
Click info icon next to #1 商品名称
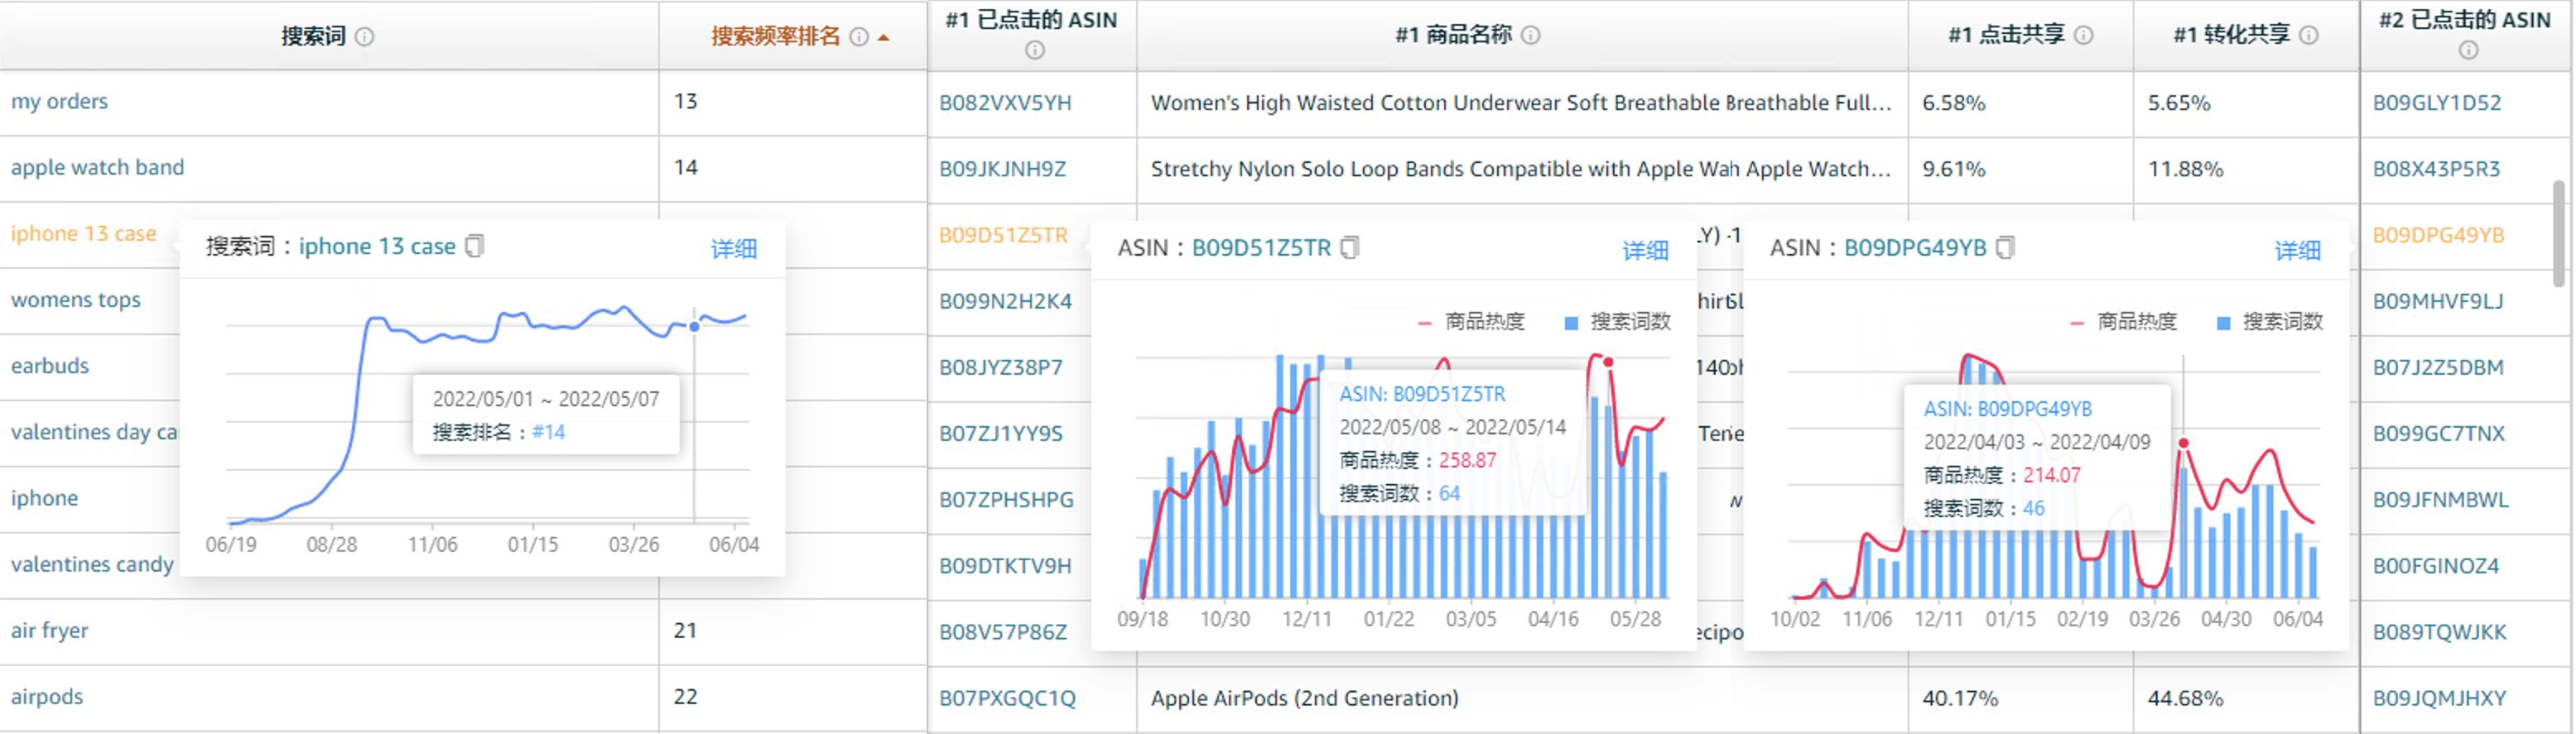(1530, 36)
